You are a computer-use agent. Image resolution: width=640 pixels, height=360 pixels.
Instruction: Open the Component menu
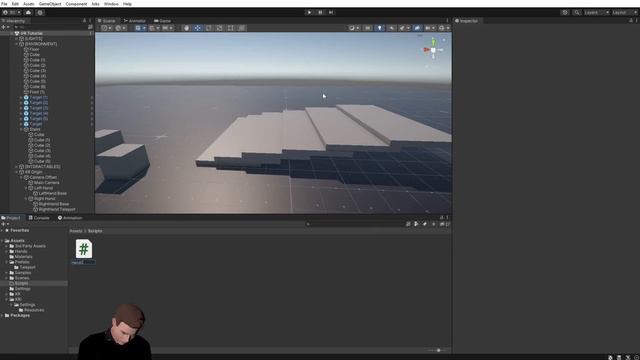(x=76, y=4)
